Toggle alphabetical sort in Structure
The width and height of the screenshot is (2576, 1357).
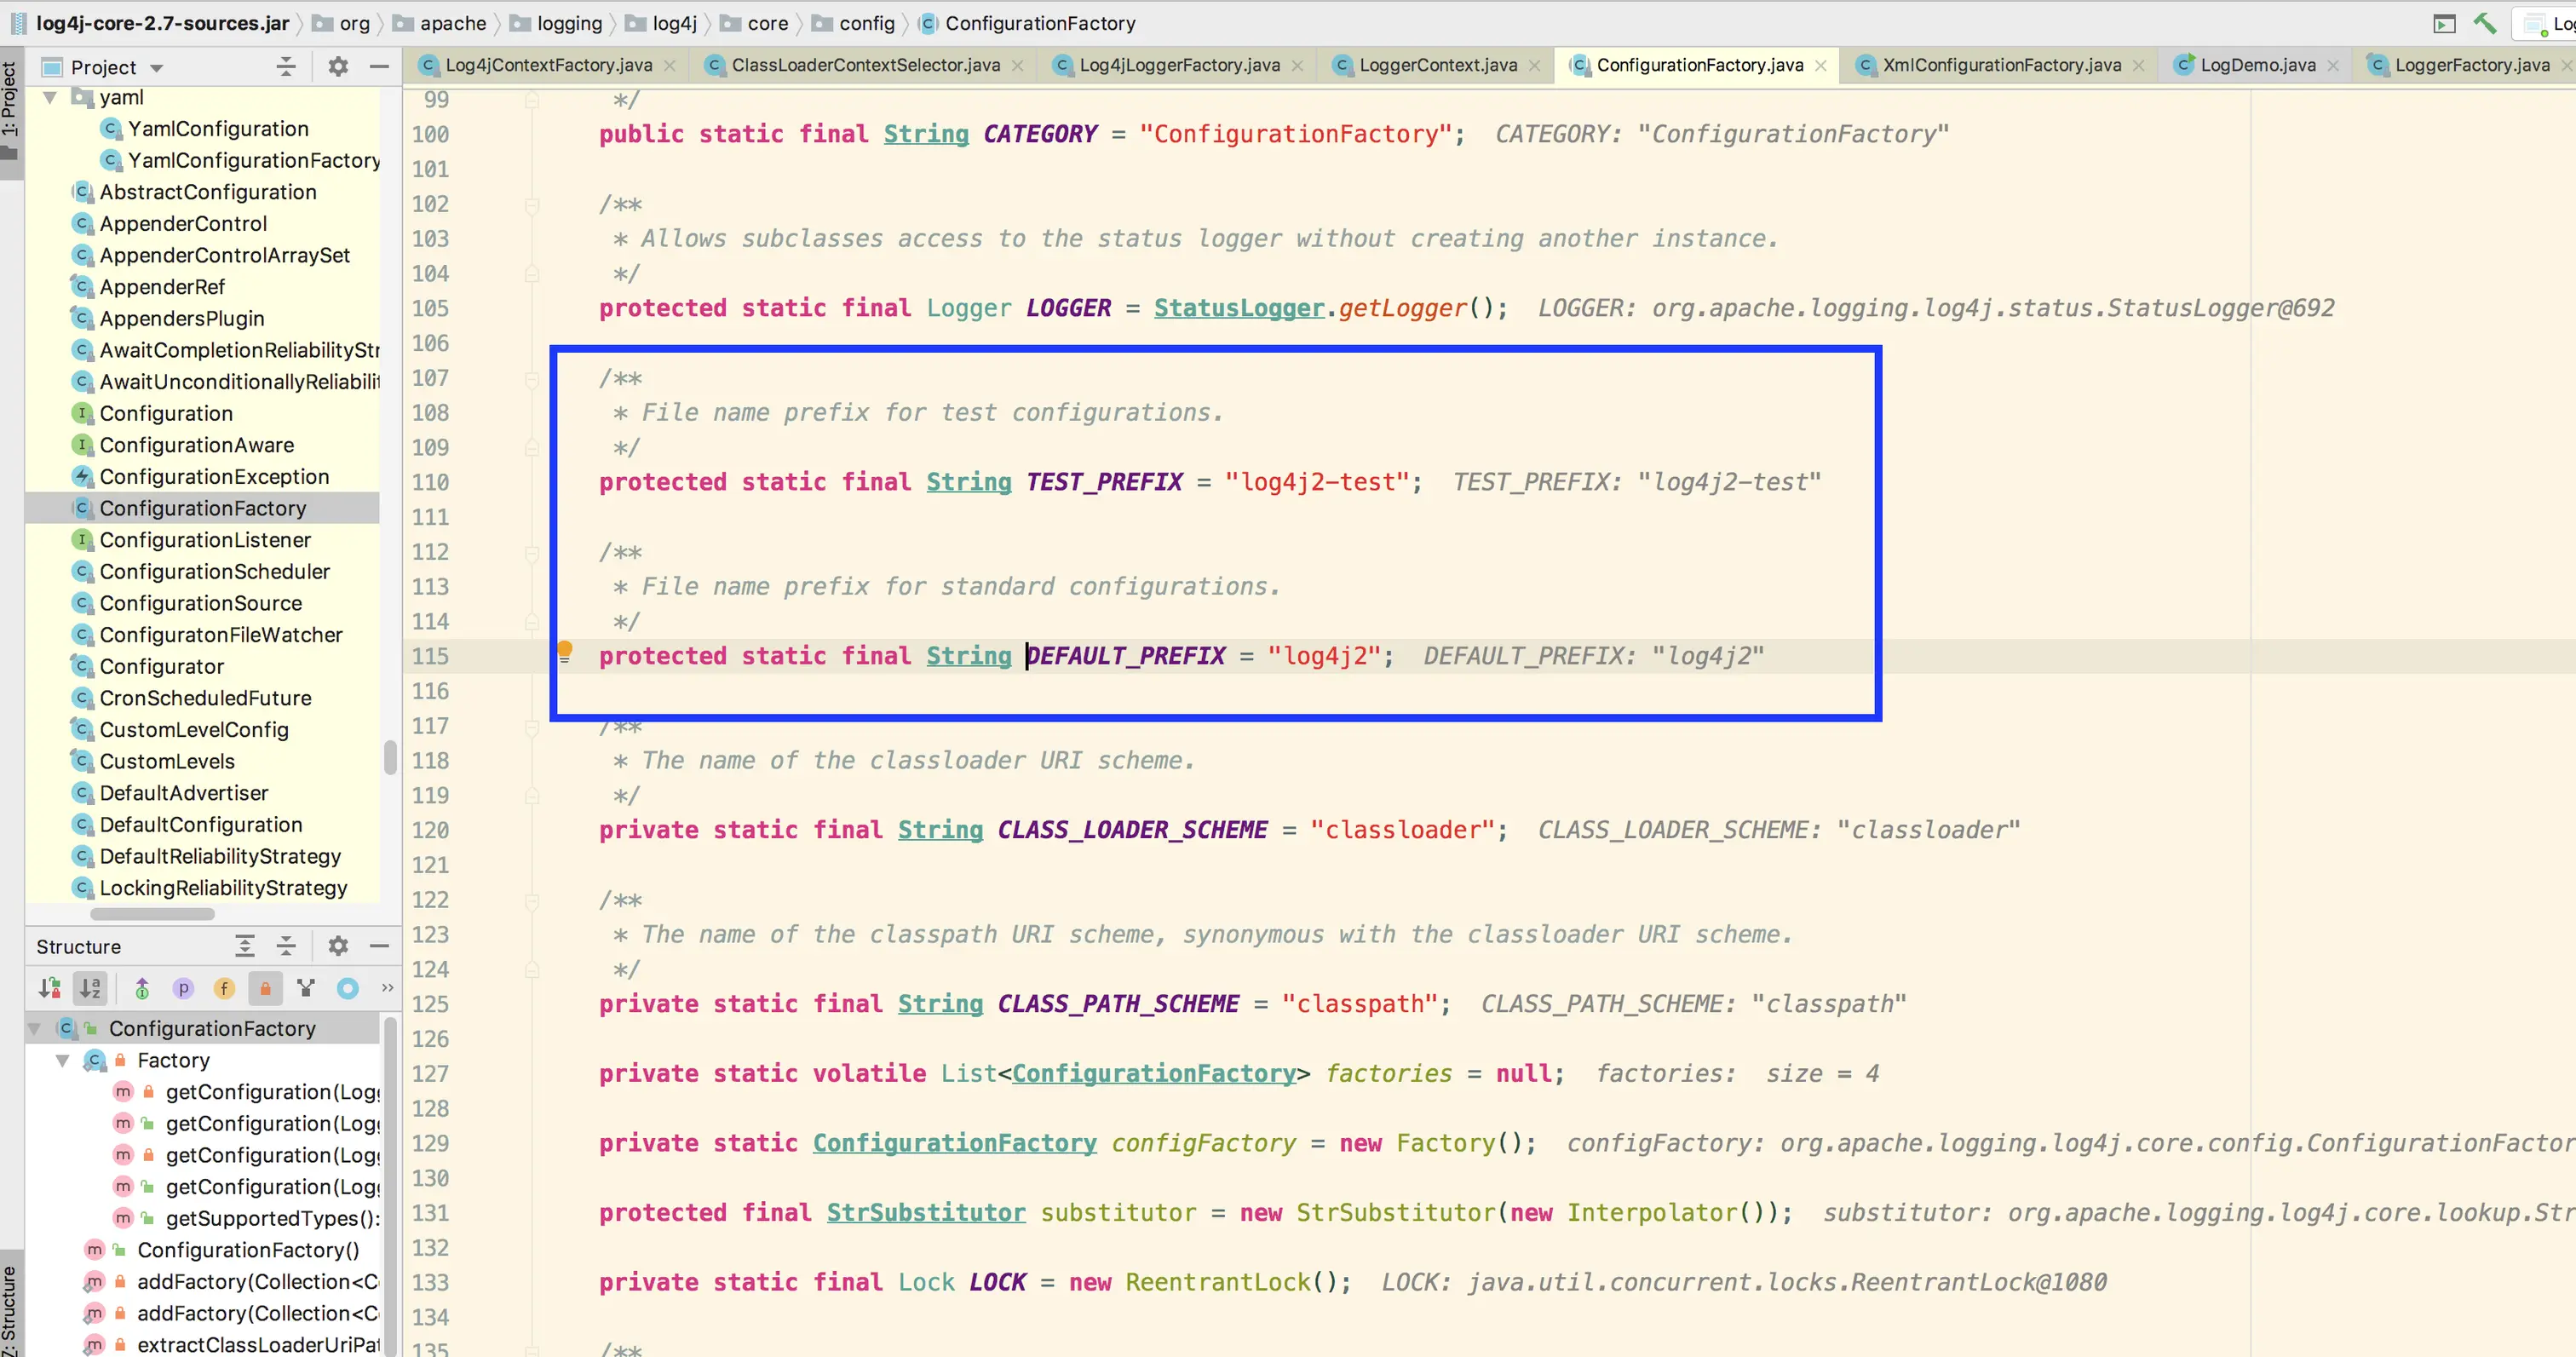[x=90, y=988]
